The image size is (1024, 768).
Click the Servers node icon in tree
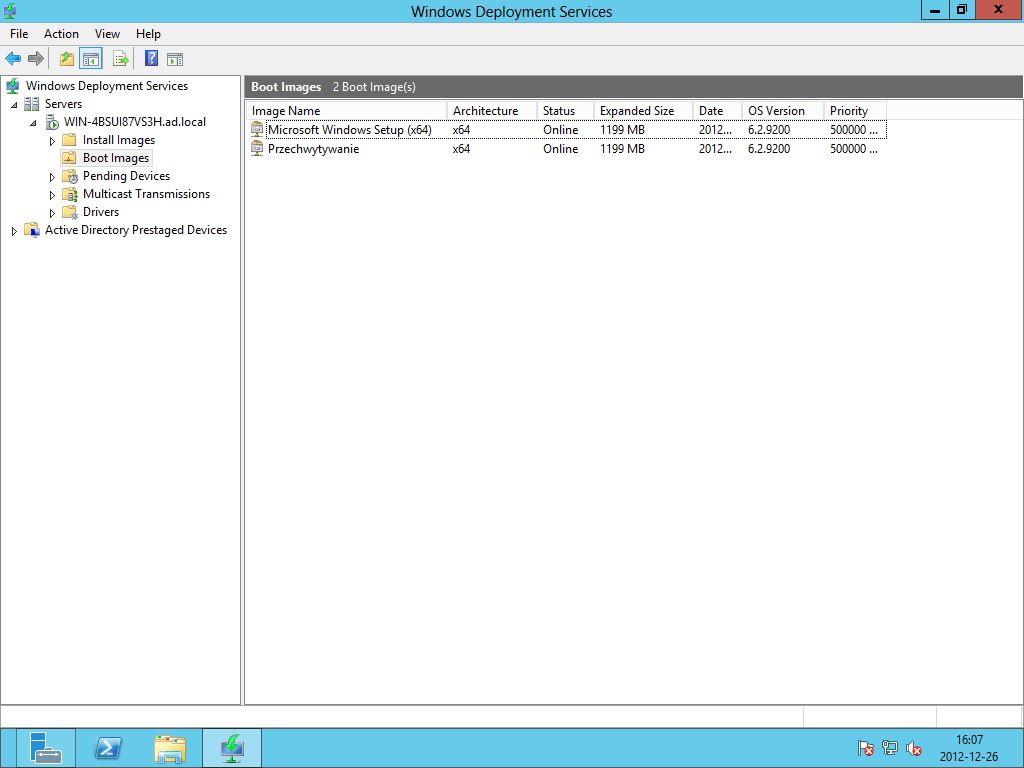coord(31,104)
